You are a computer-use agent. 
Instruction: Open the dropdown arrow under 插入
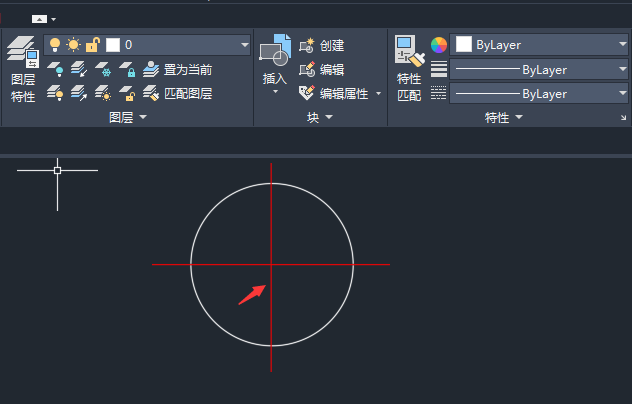[x=275, y=92]
